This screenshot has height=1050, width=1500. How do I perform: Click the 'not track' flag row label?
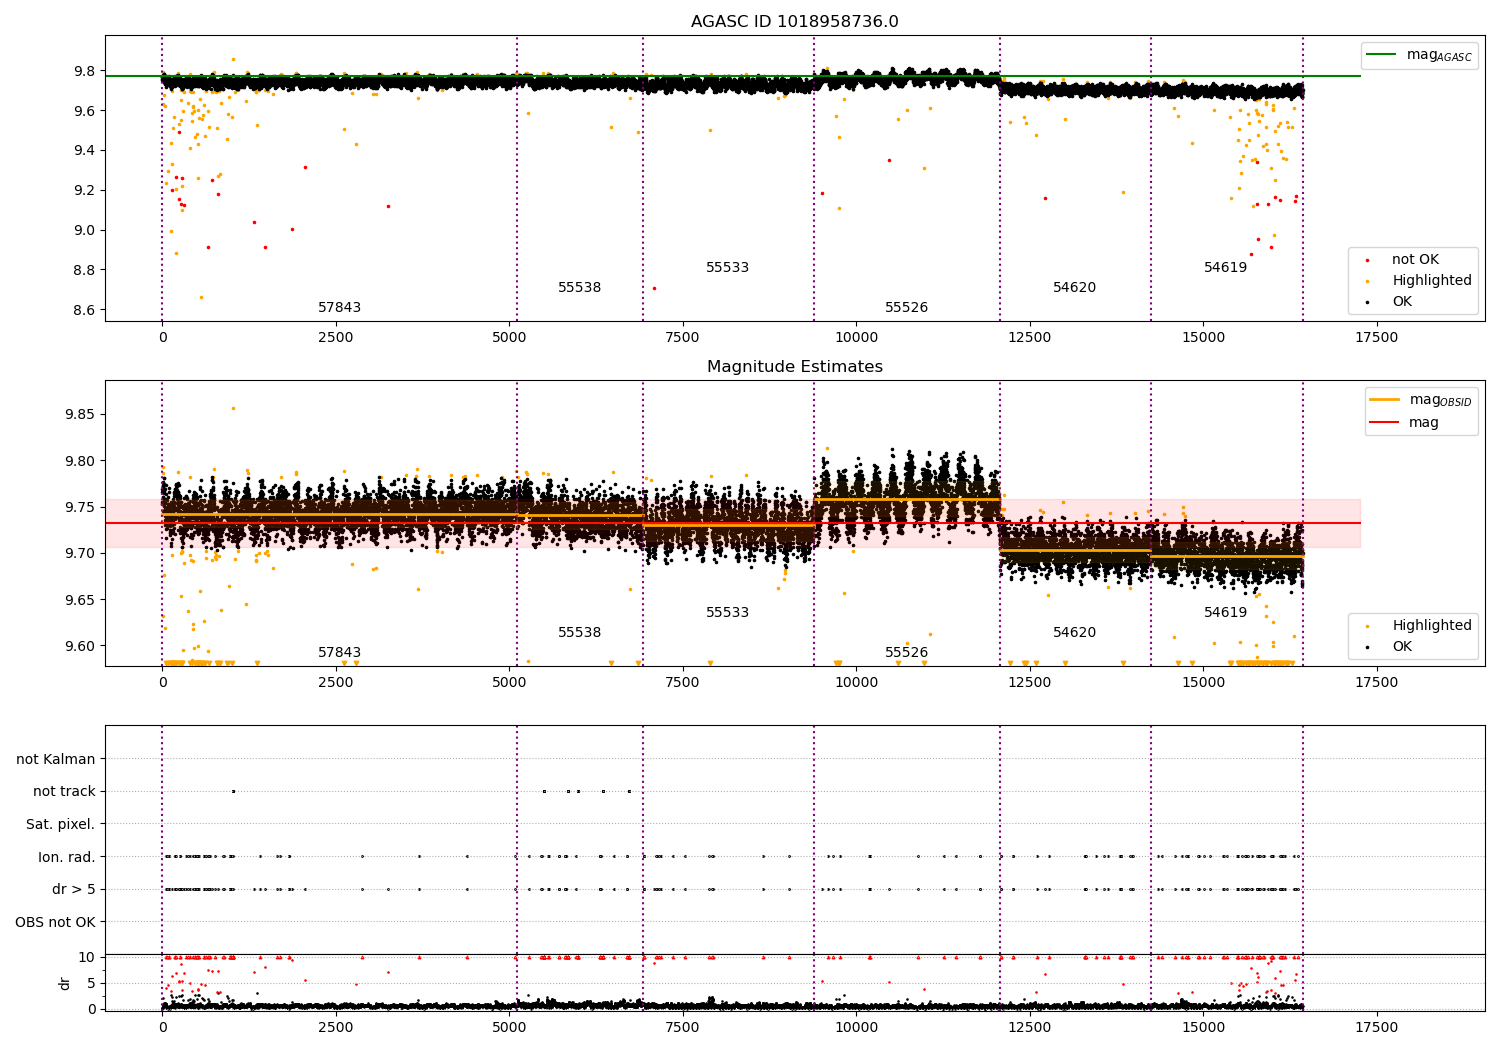click(x=64, y=792)
